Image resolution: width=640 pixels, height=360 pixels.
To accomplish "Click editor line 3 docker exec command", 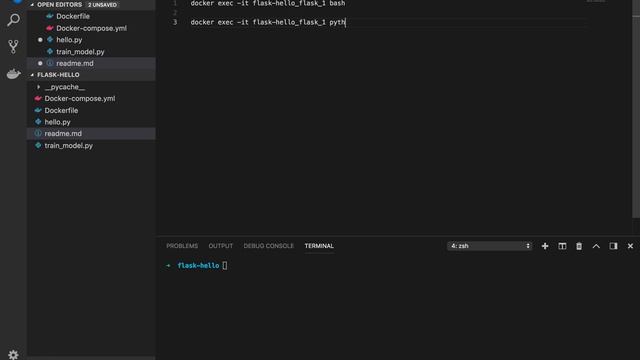I will [268, 22].
